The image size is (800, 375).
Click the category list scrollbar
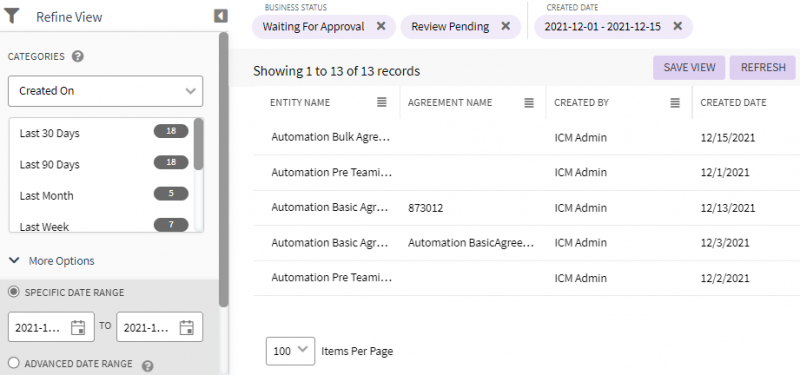[x=199, y=144]
